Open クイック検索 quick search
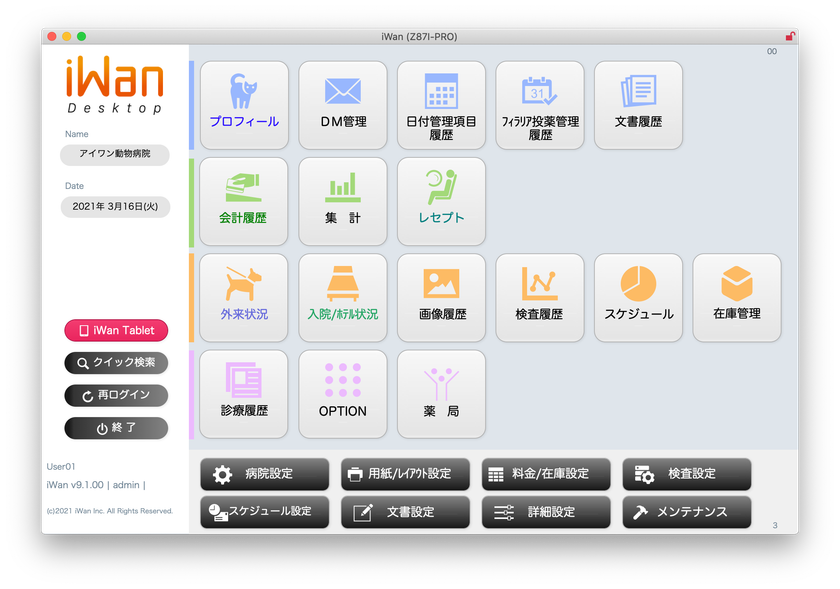The width and height of the screenshot is (840, 589). tap(116, 363)
